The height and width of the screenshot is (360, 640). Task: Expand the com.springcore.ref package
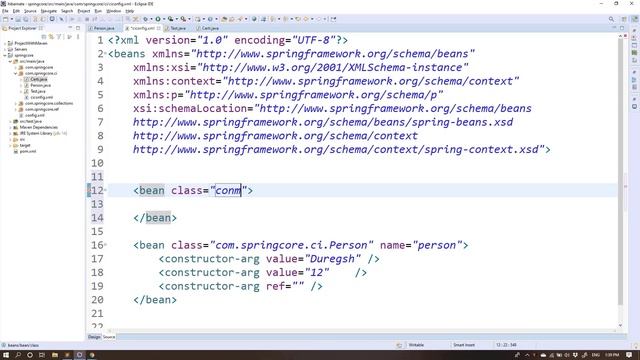point(16,109)
